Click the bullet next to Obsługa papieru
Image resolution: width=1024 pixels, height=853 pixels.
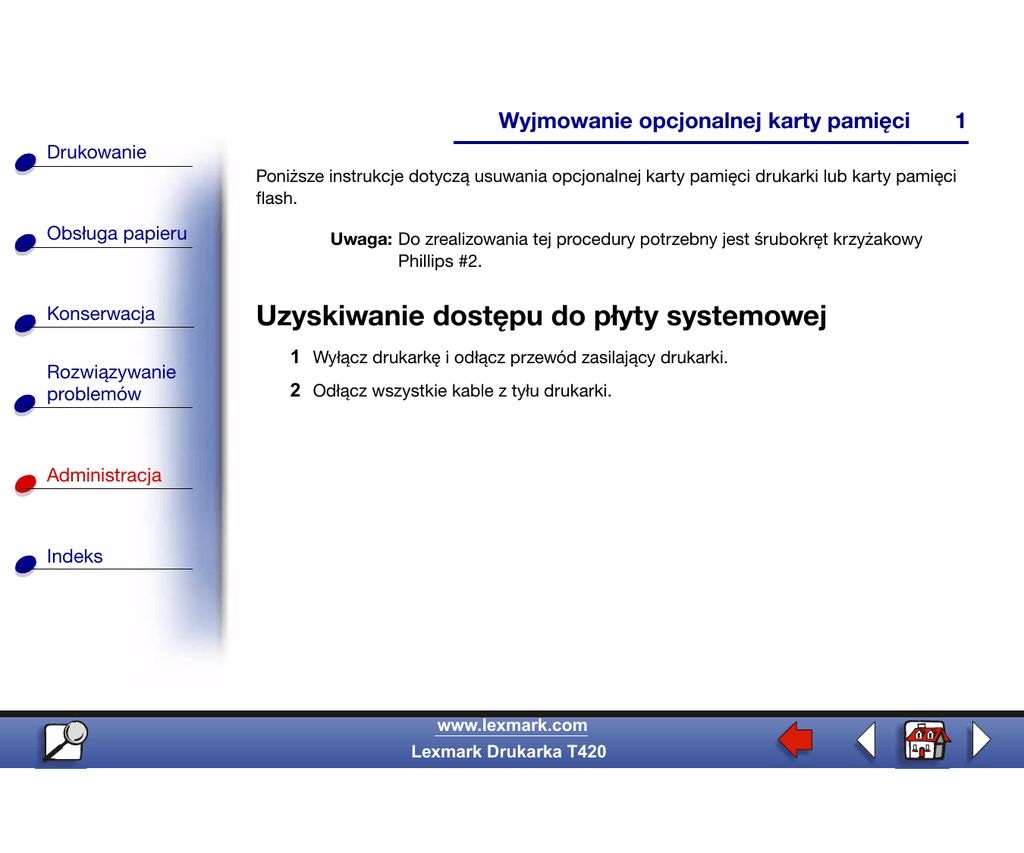(26, 244)
